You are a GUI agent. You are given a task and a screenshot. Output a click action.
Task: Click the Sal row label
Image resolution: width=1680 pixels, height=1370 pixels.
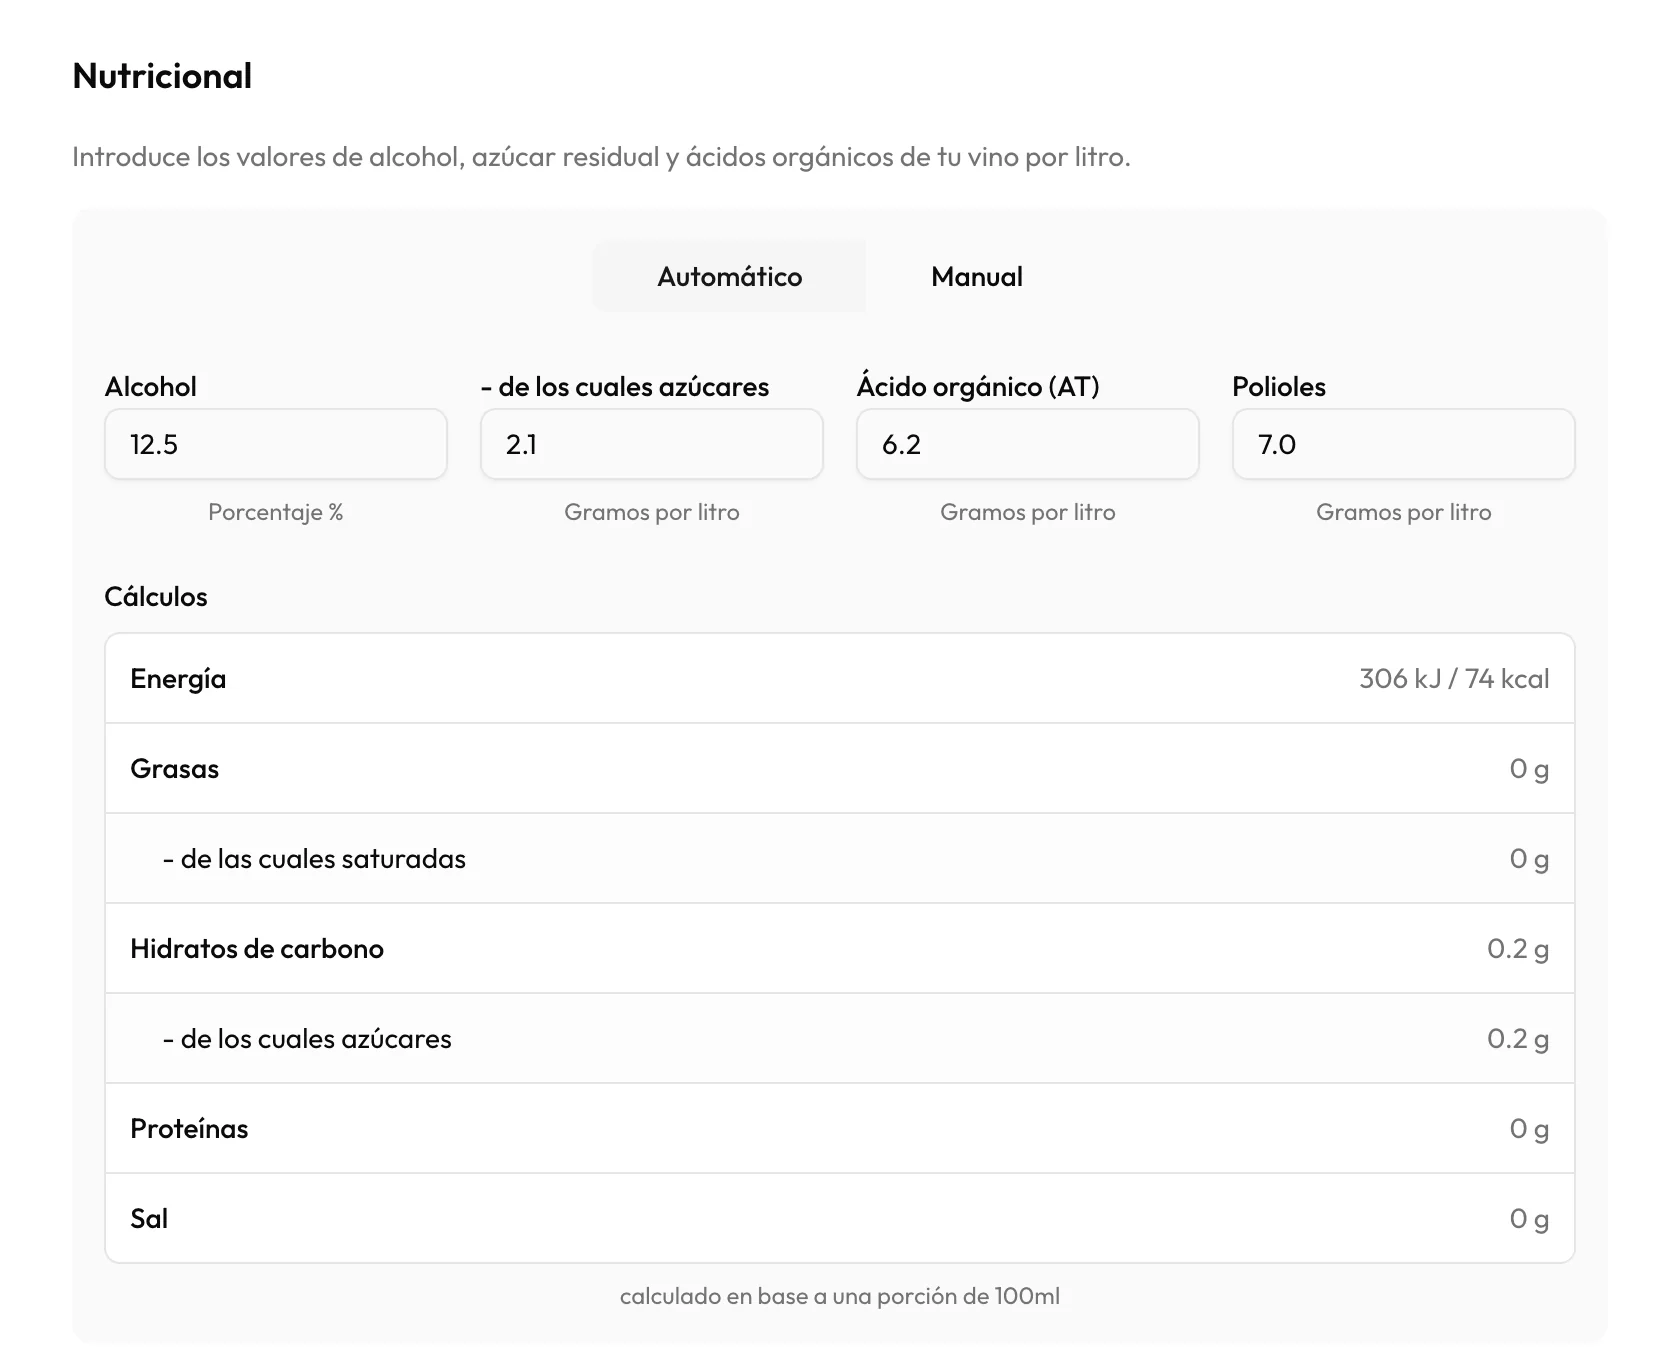(x=149, y=1219)
